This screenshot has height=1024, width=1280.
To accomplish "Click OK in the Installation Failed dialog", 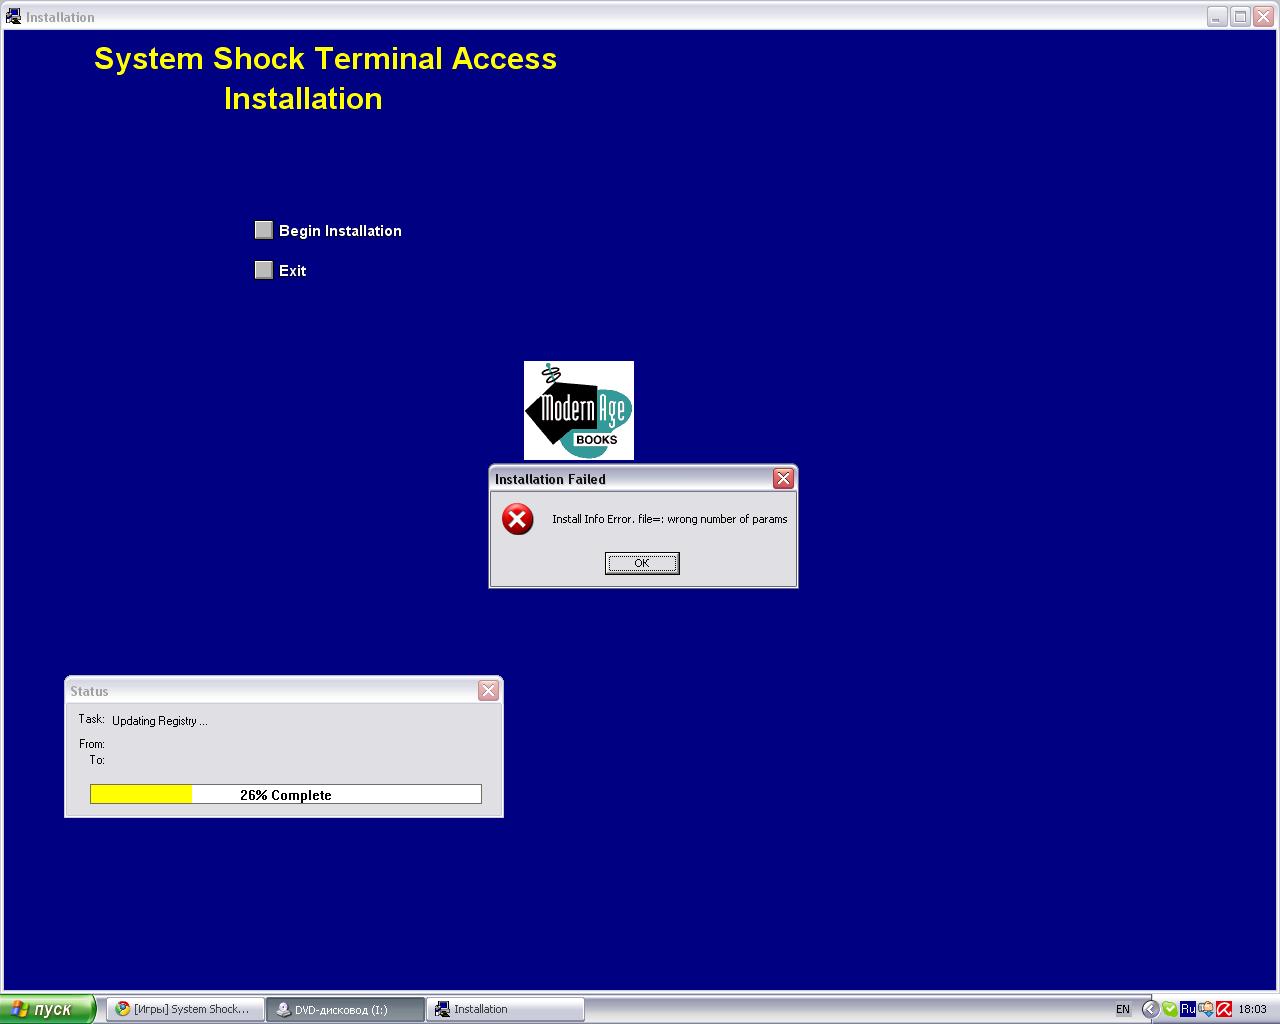I will [642, 564].
